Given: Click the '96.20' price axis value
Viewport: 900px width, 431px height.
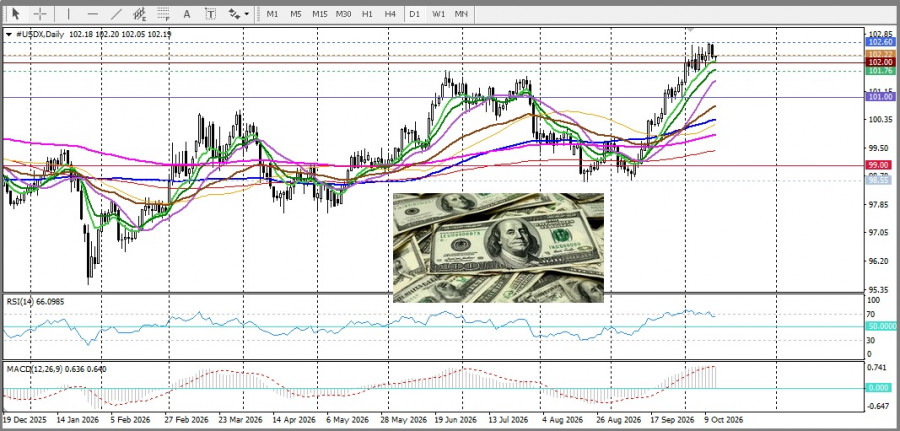Looking at the screenshot, I should pyautogui.click(x=880, y=261).
